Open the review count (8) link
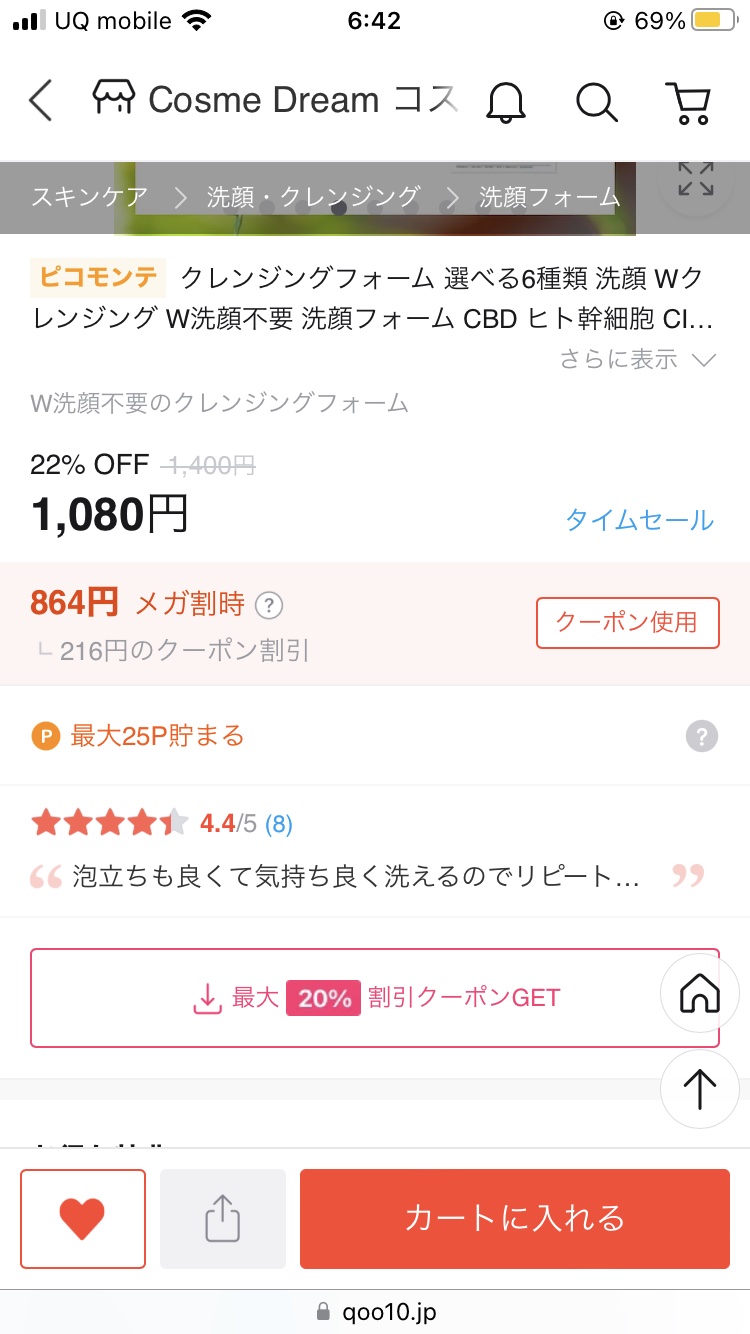 [279, 824]
